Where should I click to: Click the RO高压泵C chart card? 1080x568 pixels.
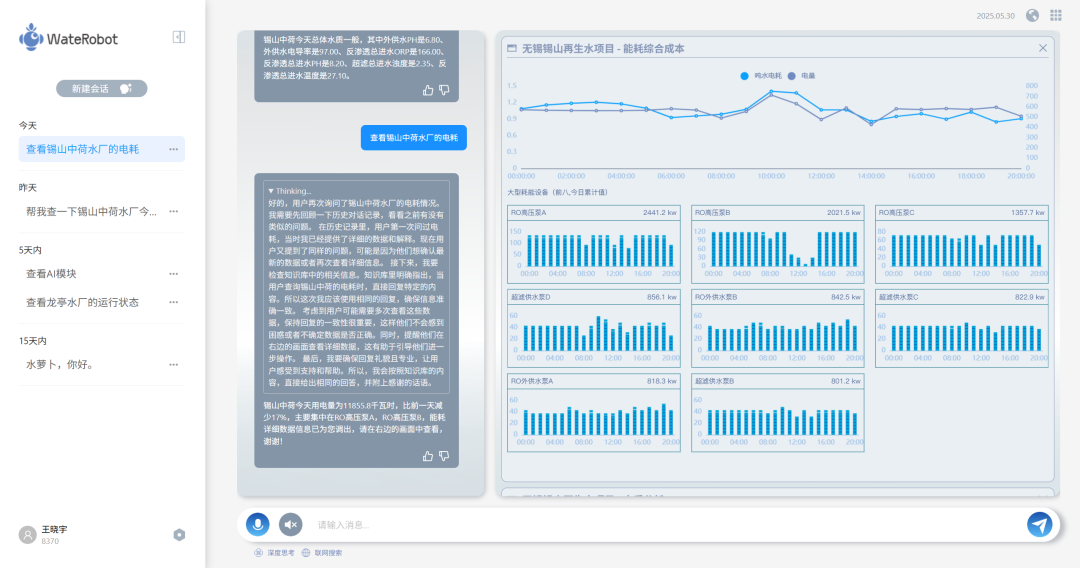pyautogui.click(x=962, y=244)
